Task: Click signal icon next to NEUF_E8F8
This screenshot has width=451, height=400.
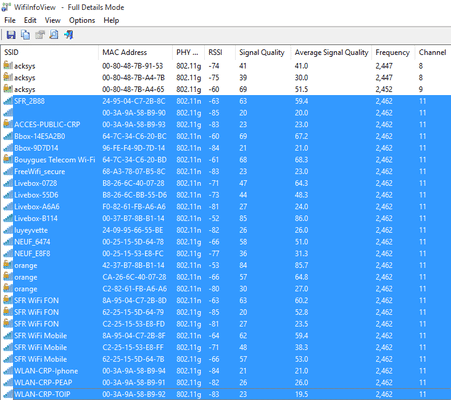Action: 8,253
